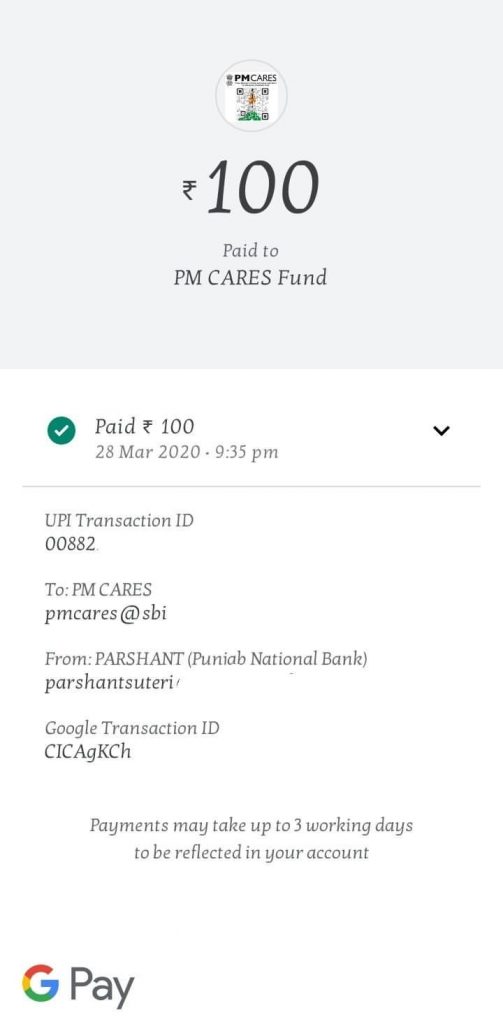Click the Paid to label
Viewport: 503px width, 1024px height.
click(x=250, y=251)
